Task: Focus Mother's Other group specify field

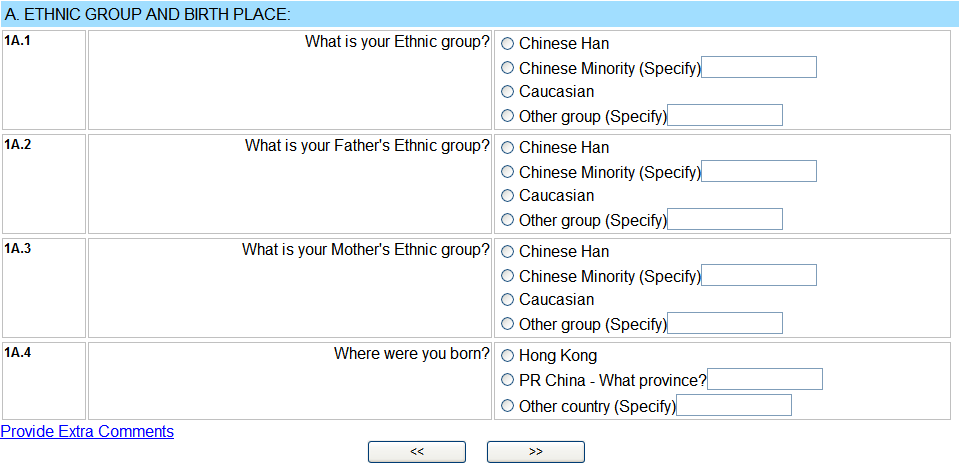Action: coord(724,324)
